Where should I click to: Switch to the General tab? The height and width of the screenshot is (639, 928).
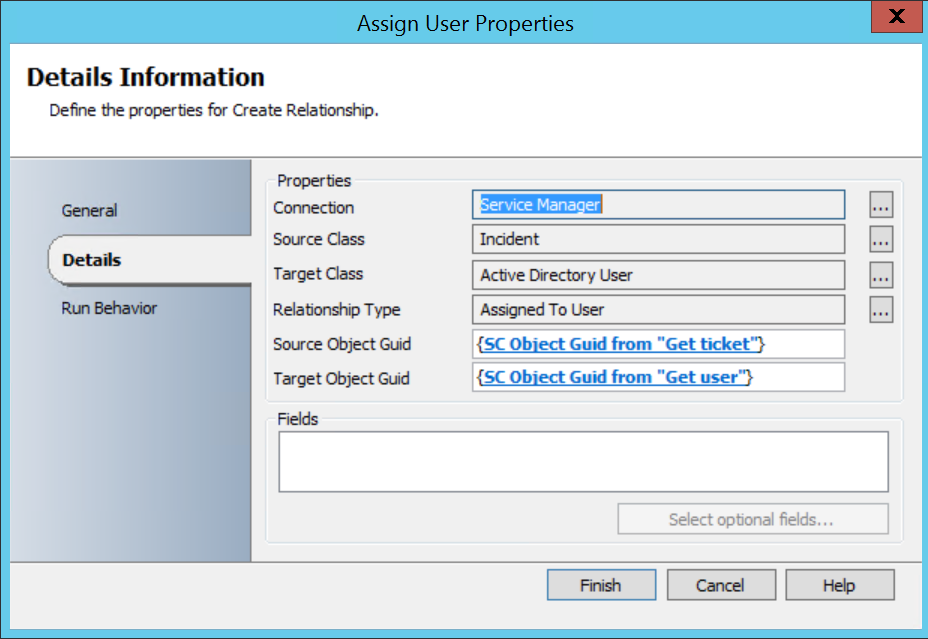(x=90, y=211)
